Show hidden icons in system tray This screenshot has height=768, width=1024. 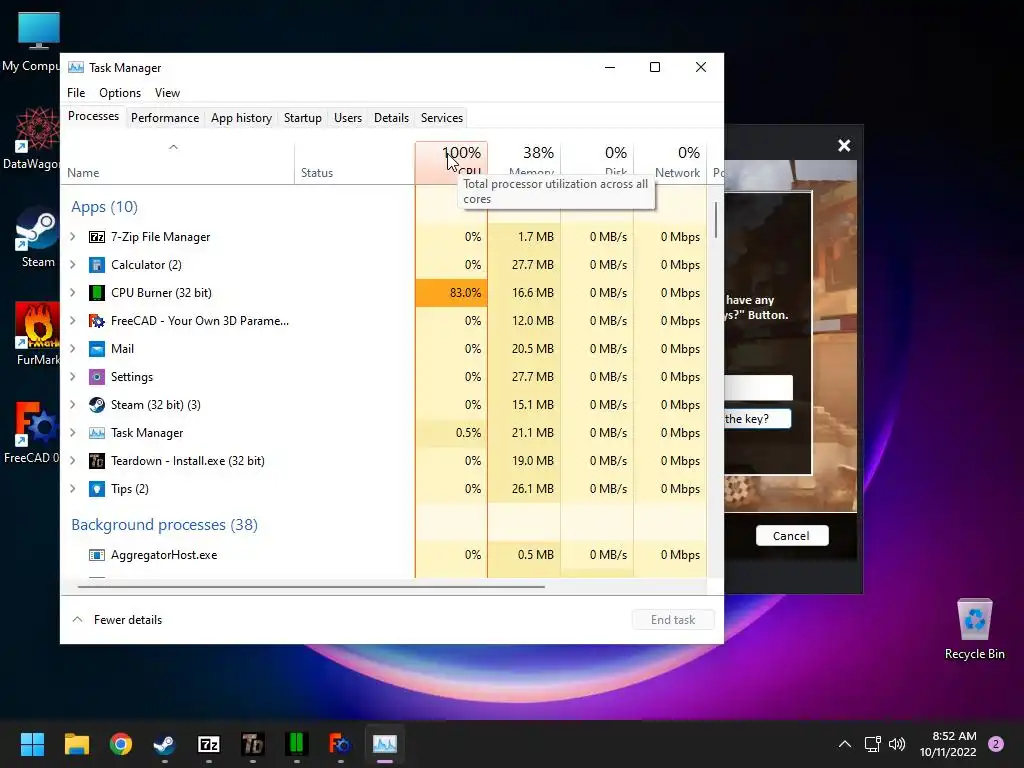point(844,744)
